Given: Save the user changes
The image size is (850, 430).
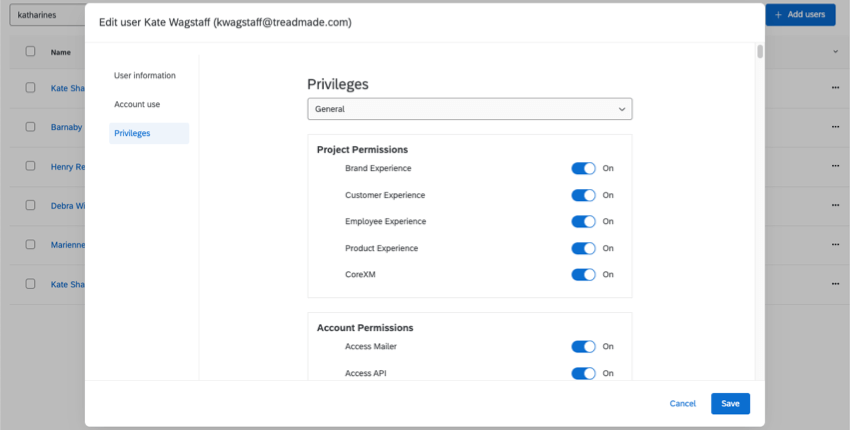Looking at the screenshot, I should [730, 403].
